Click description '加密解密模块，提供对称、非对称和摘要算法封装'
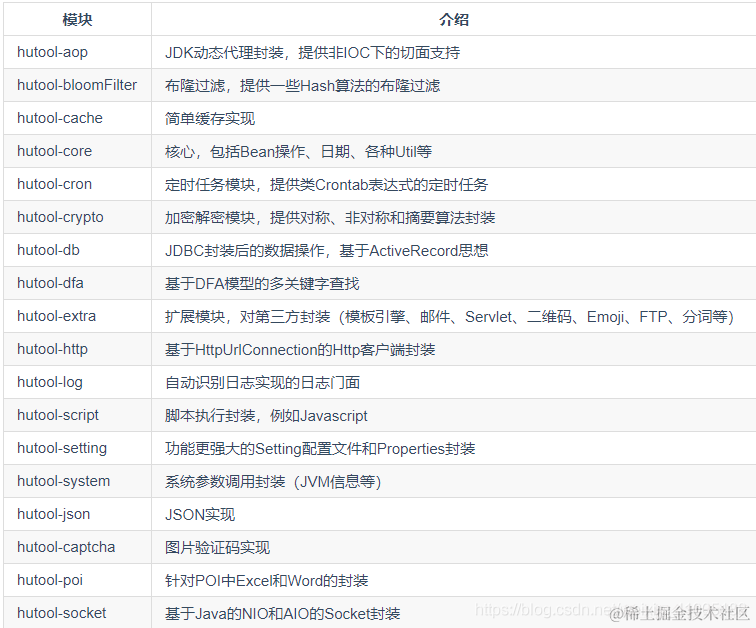Image resolution: width=756 pixels, height=628 pixels. pos(330,218)
